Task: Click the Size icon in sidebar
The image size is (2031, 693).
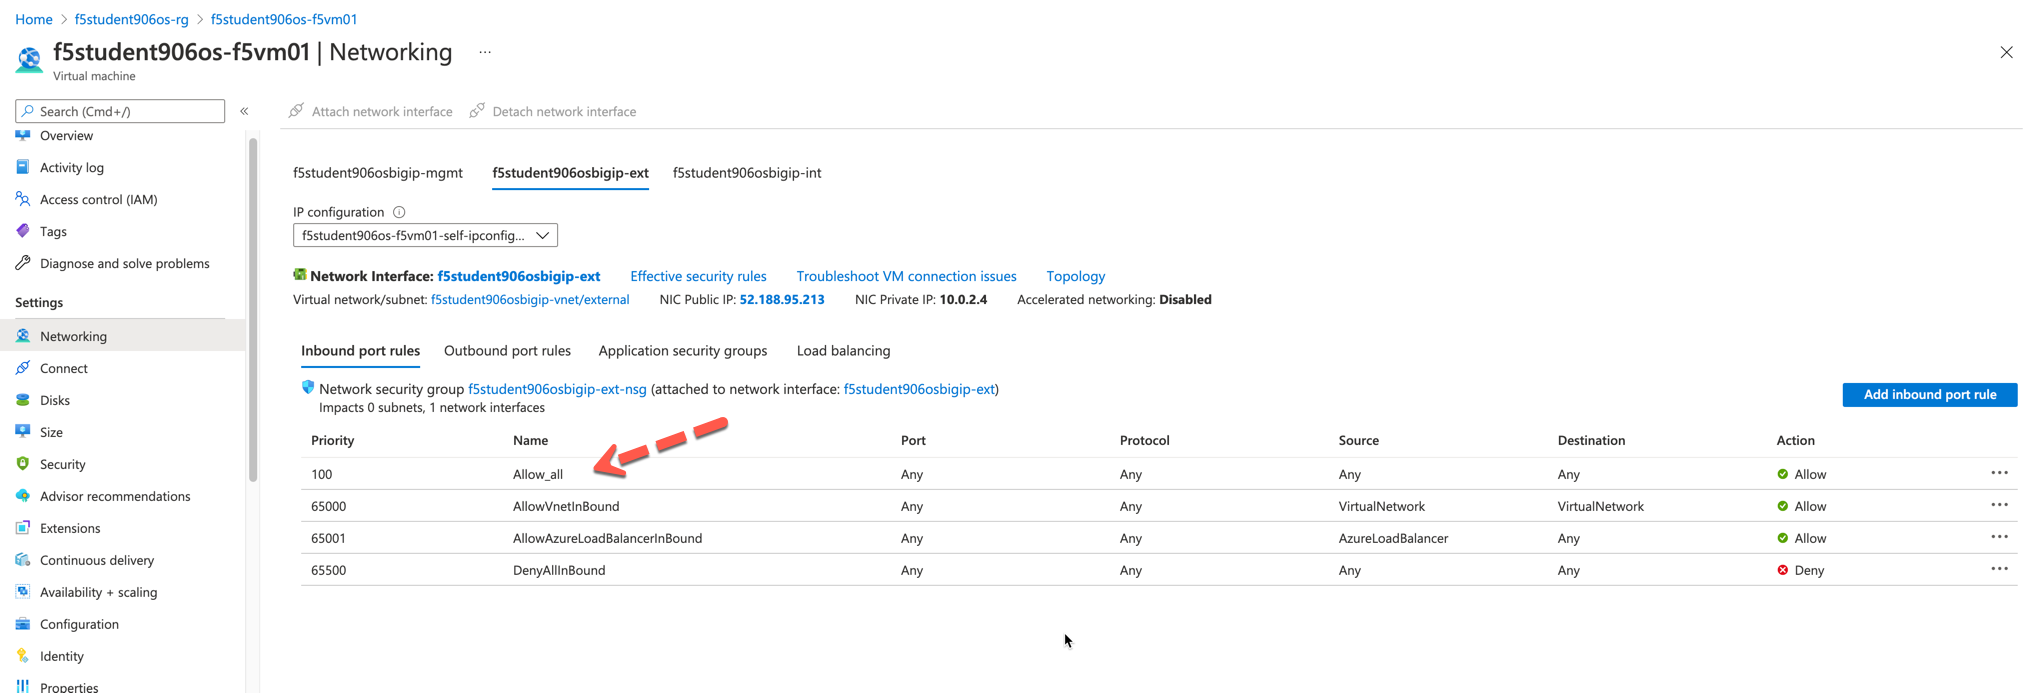Action: (23, 432)
